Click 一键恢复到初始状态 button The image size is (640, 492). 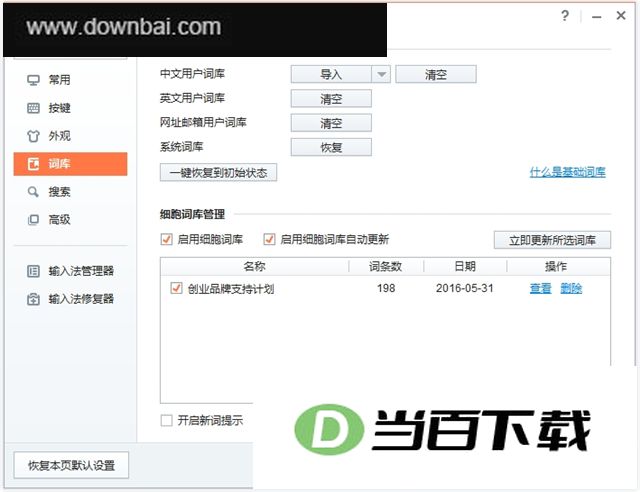[218, 173]
